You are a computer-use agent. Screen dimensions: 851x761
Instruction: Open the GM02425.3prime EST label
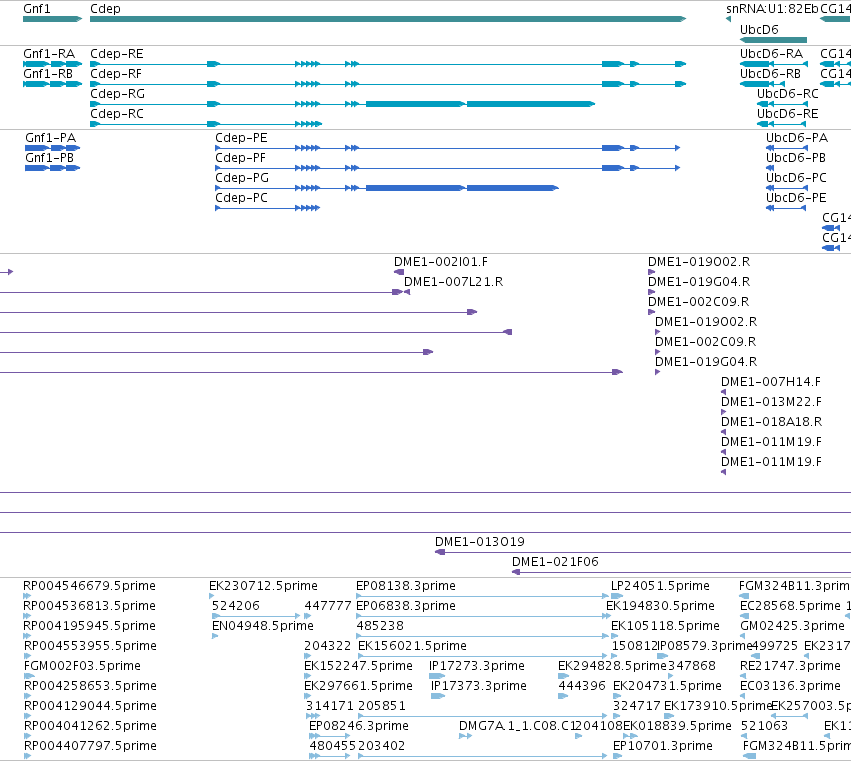pos(792,626)
